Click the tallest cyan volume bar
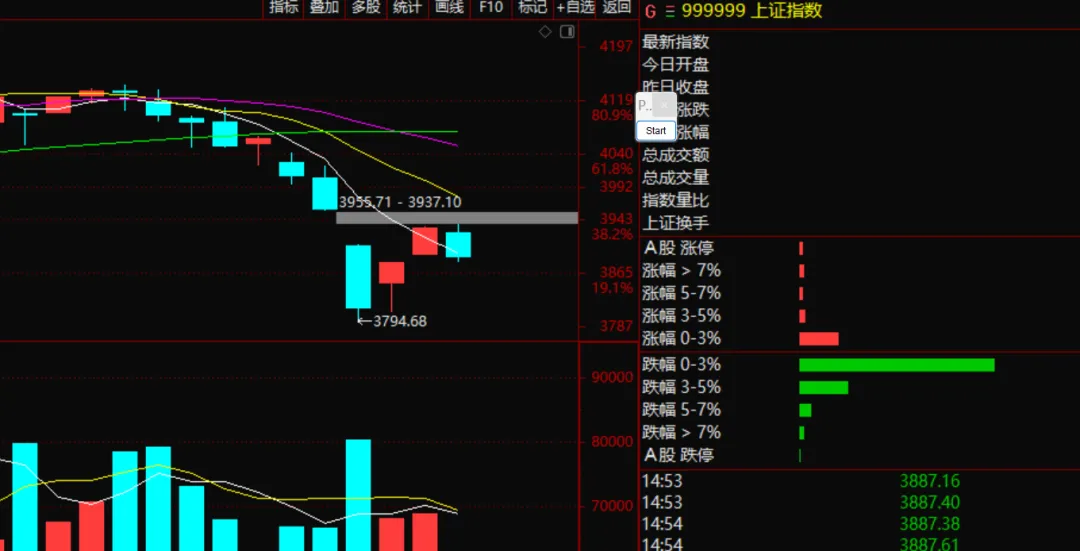Viewport: 1080px width, 551px height. [x=358, y=495]
